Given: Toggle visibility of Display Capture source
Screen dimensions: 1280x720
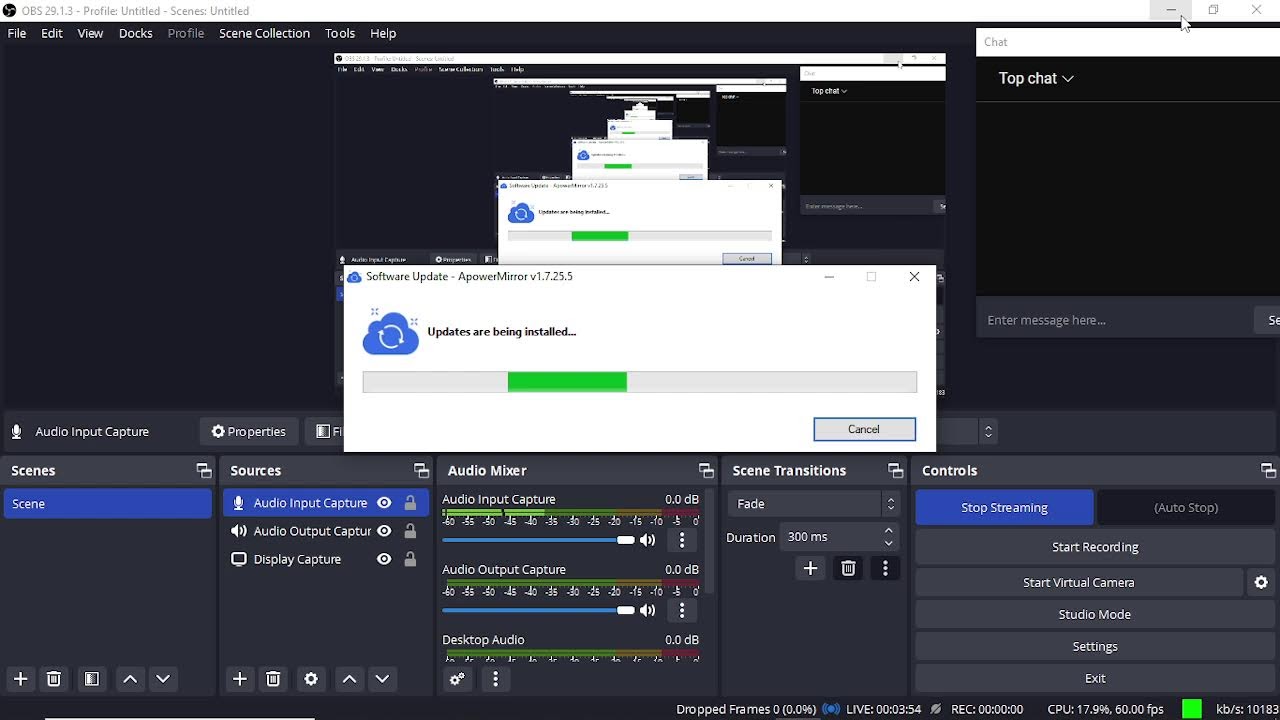Looking at the screenshot, I should [384, 559].
